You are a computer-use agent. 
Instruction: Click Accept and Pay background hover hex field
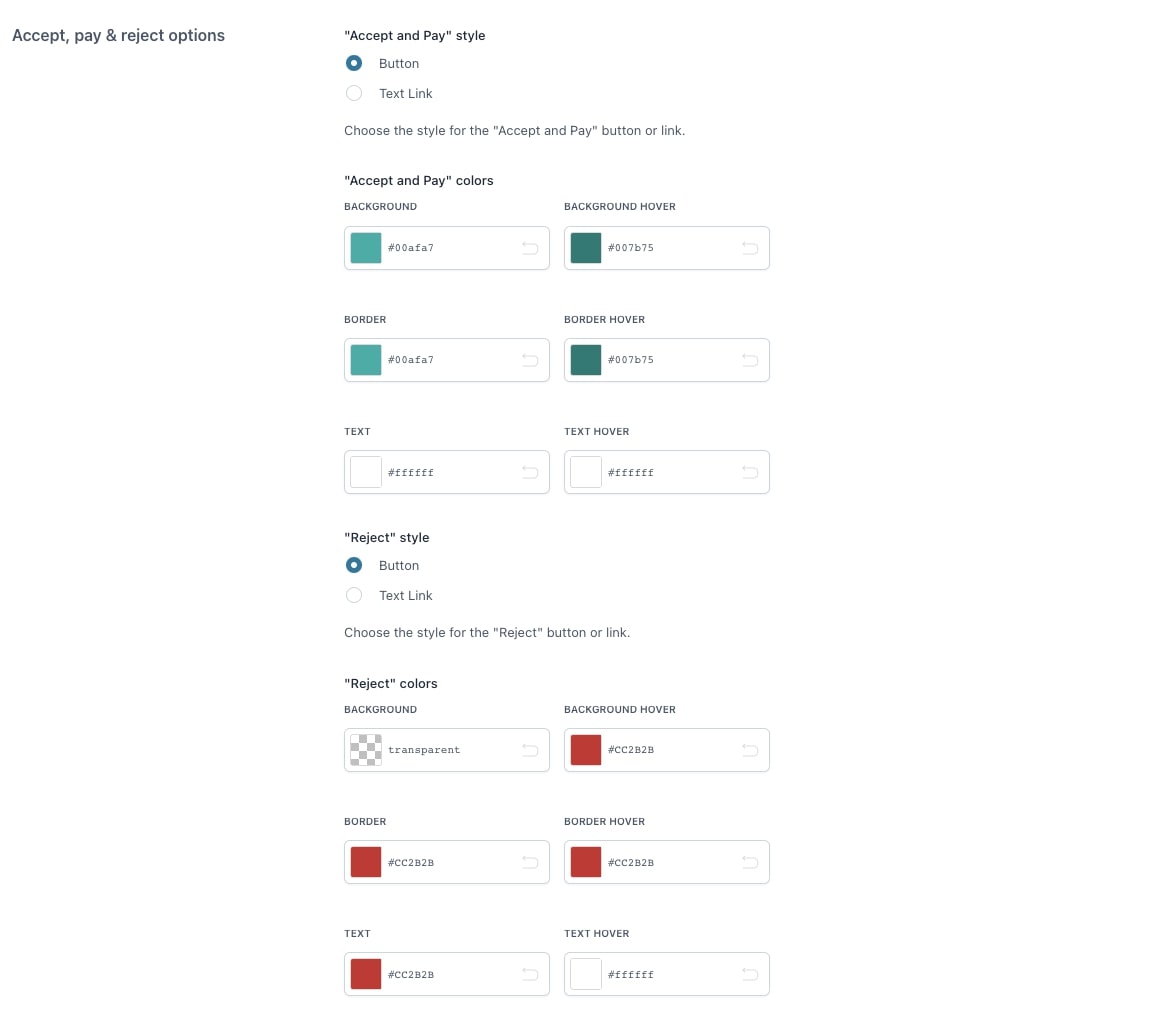[670, 248]
